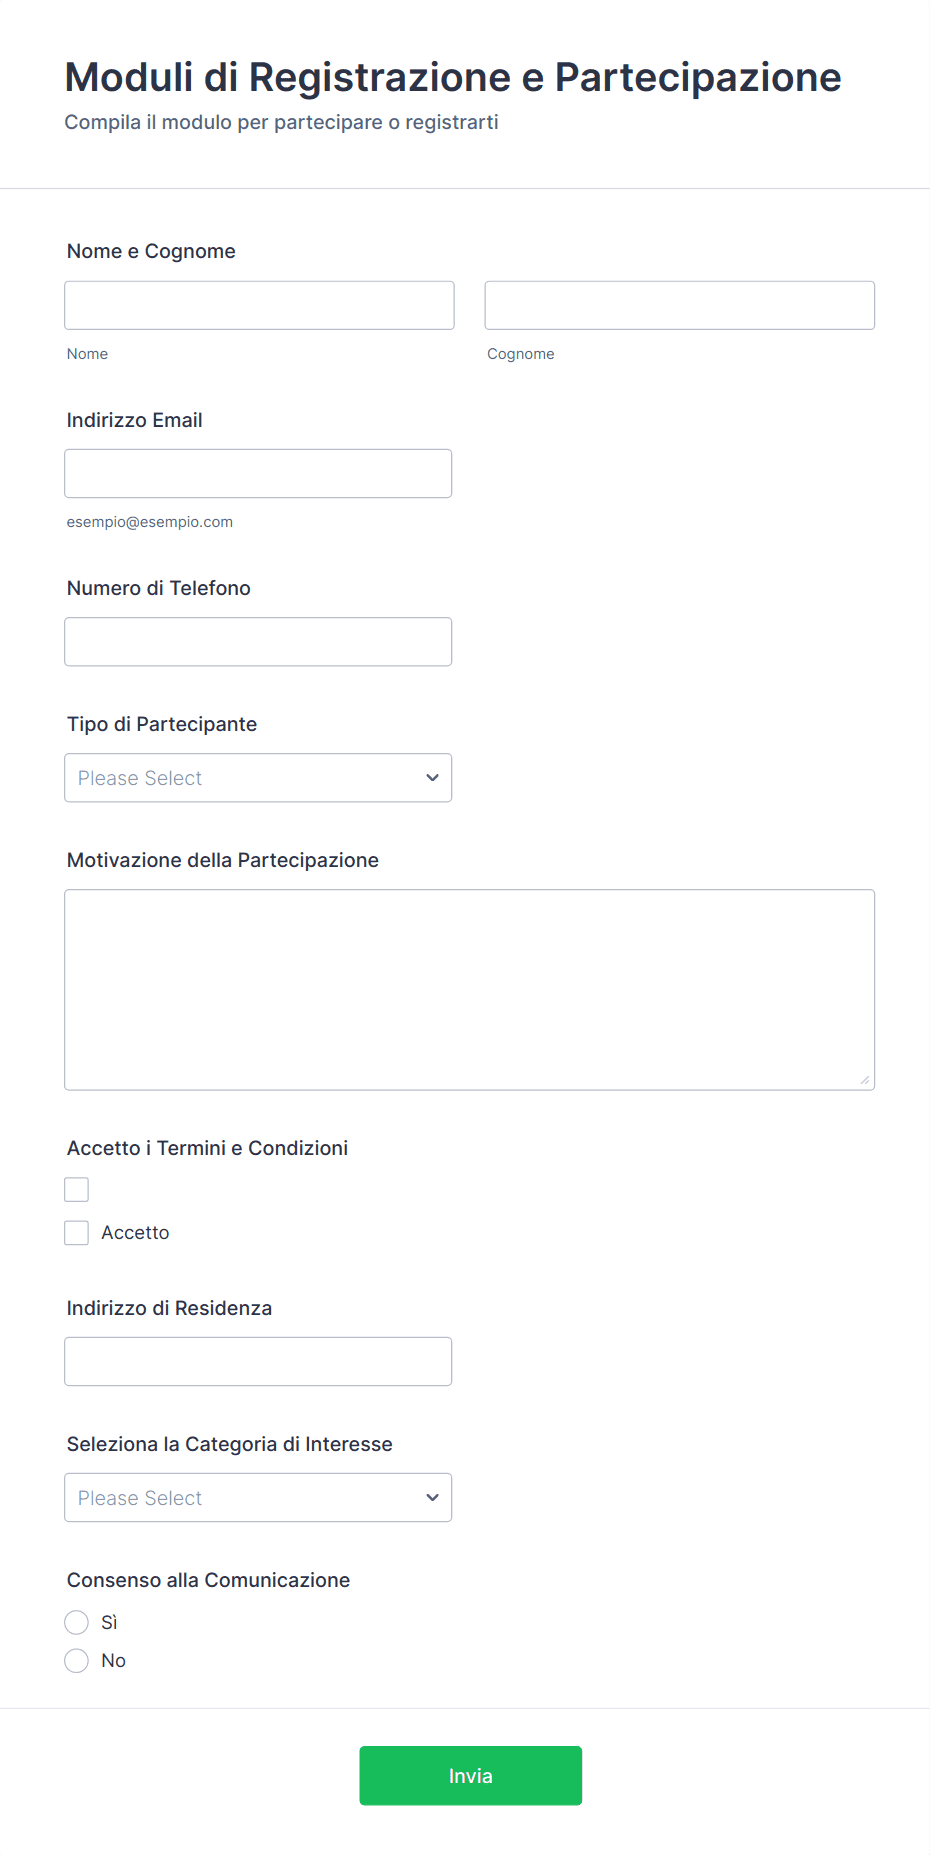The image size is (930, 1855).
Task: Check the Accetto checkbox
Action: pyautogui.click(x=77, y=1232)
